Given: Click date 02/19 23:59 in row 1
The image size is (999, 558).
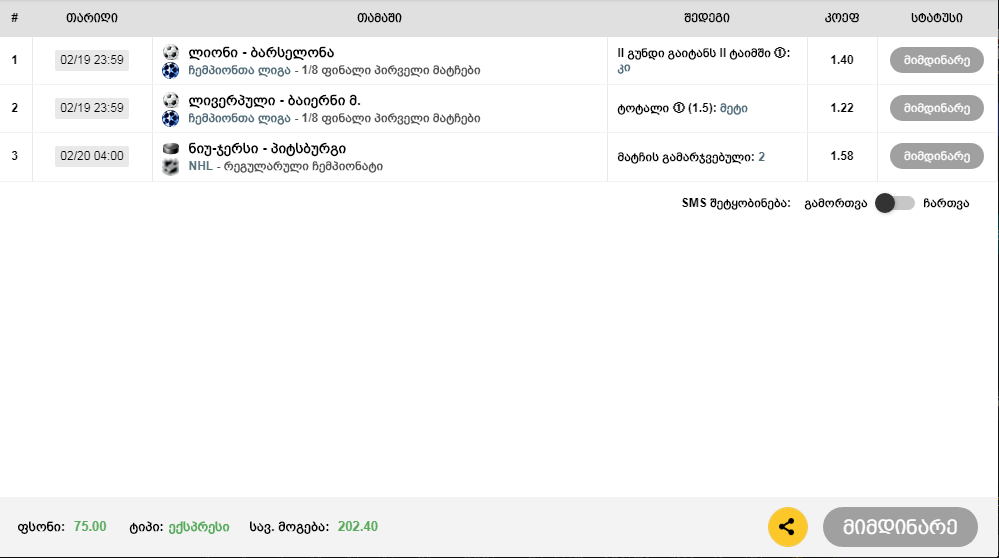Looking at the screenshot, I should pos(92,60).
